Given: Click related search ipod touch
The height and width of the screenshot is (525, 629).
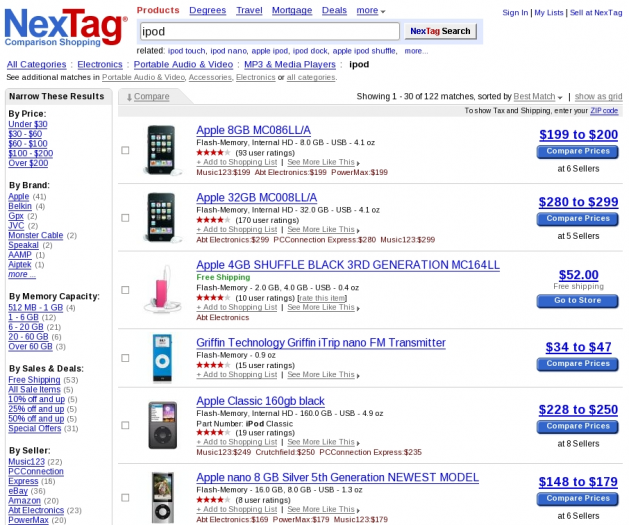Looking at the screenshot, I should [x=187, y=51].
